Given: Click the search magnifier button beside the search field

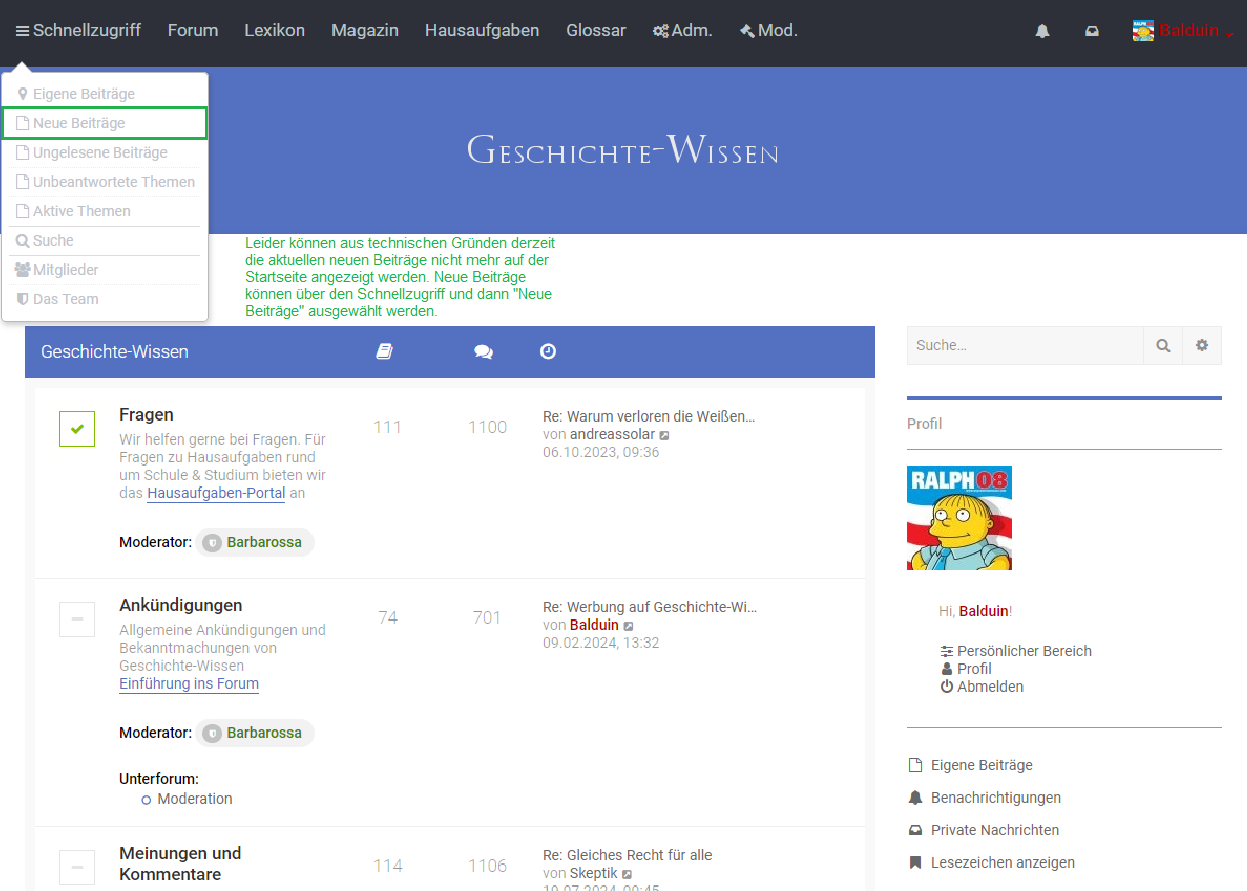Looking at the screenshot, I should point(1163,345).
